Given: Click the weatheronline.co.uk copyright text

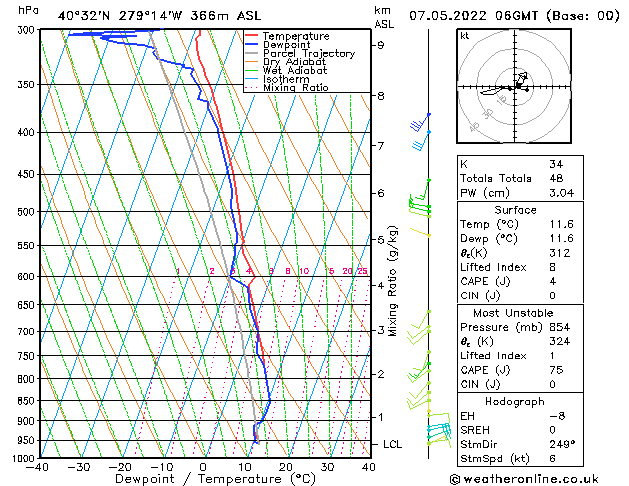Looking at the screenshot, I should click(x=523, y=479).
